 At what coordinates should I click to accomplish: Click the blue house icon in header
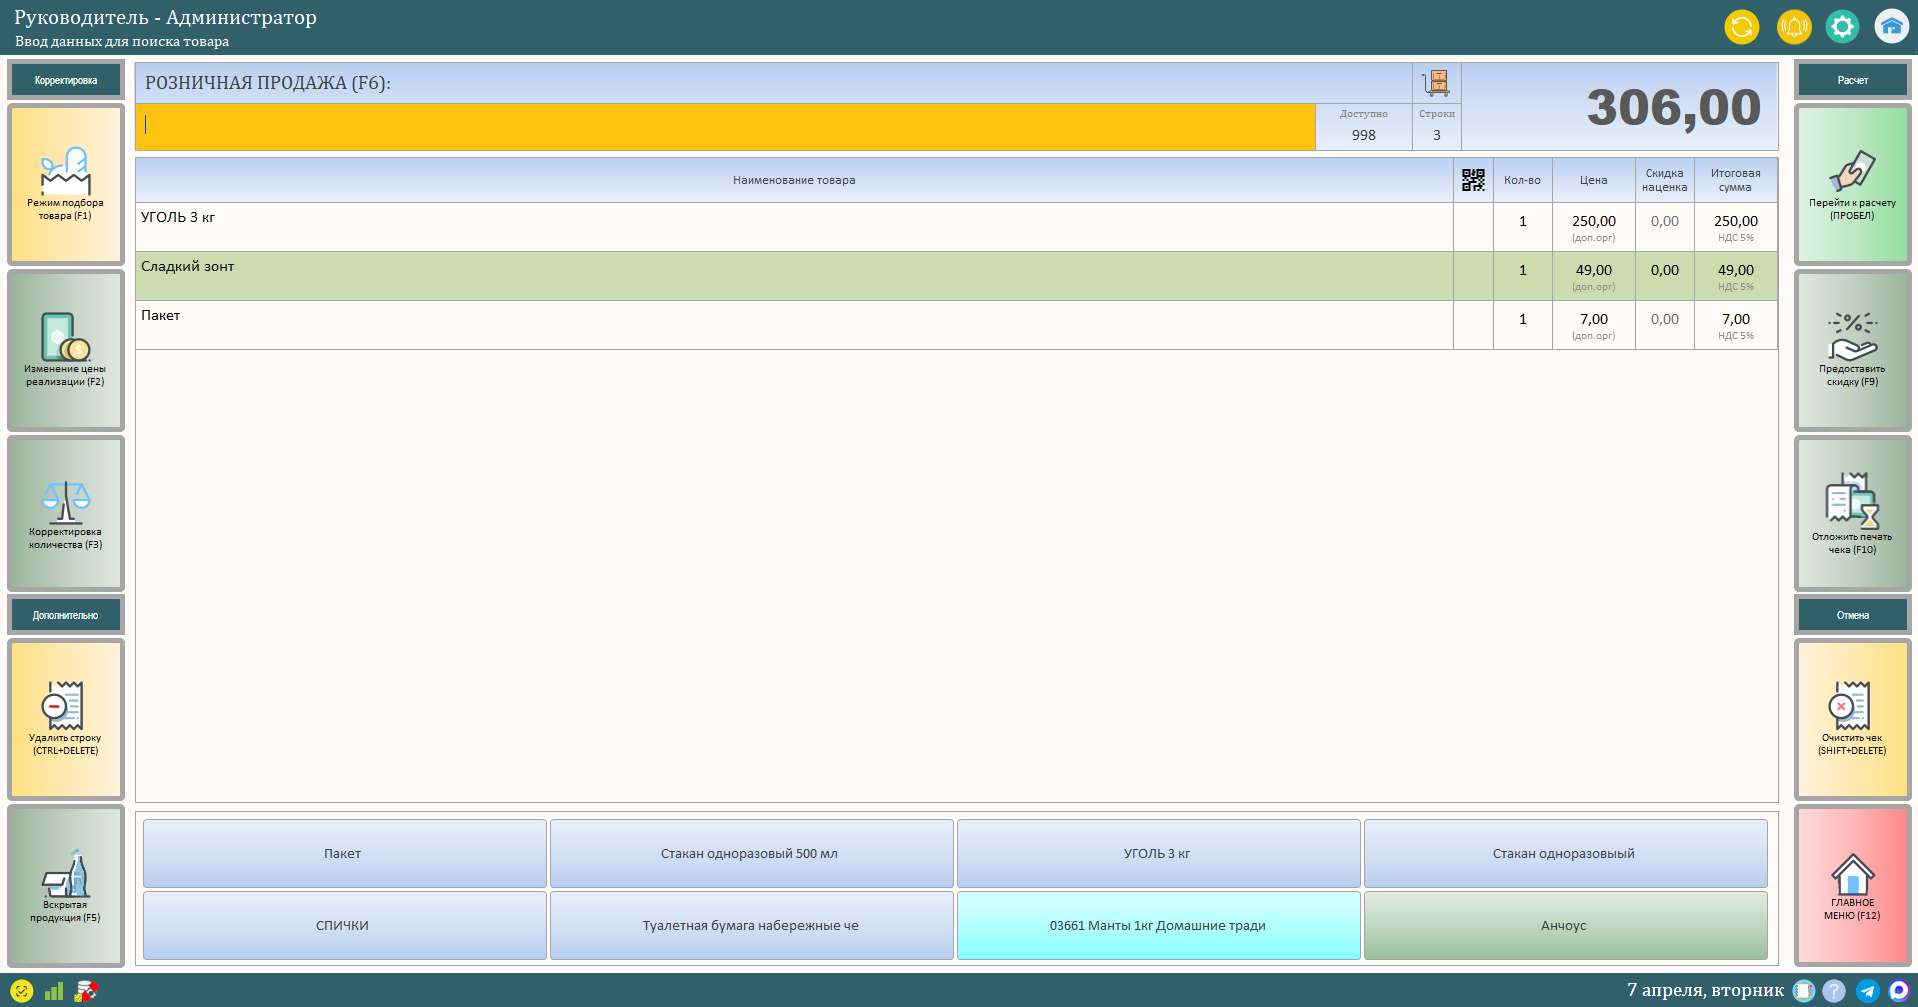tap(1891, 27)
